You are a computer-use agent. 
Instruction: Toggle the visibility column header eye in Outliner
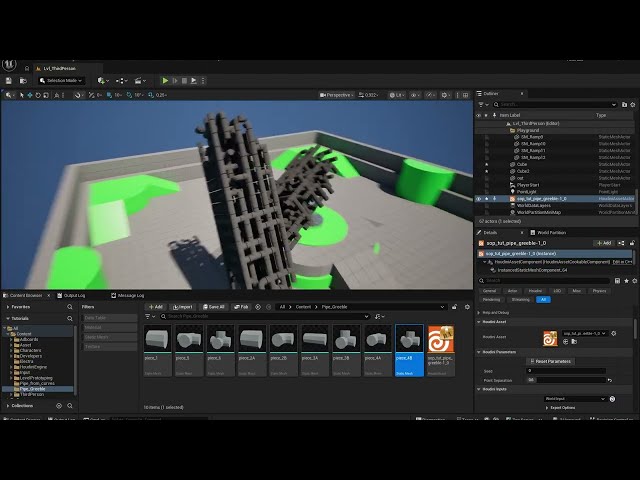(x=478, y=116)
